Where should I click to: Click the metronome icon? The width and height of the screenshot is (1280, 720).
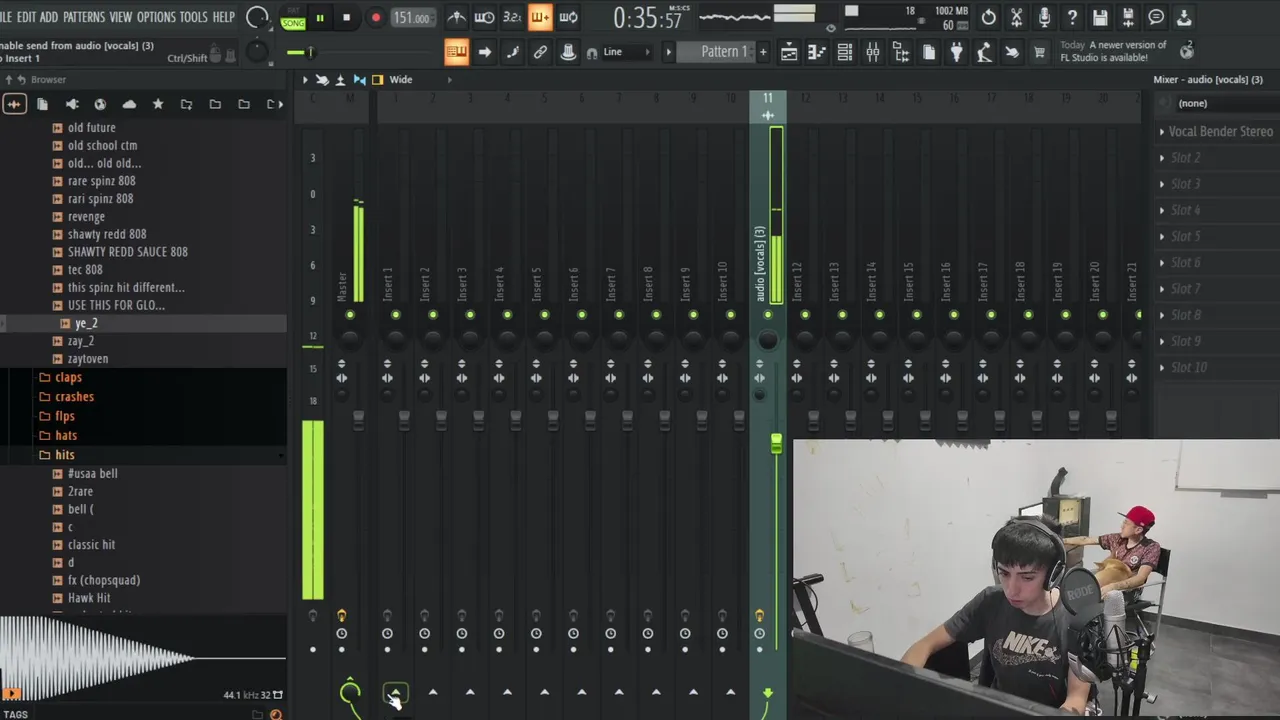point(456,17)
